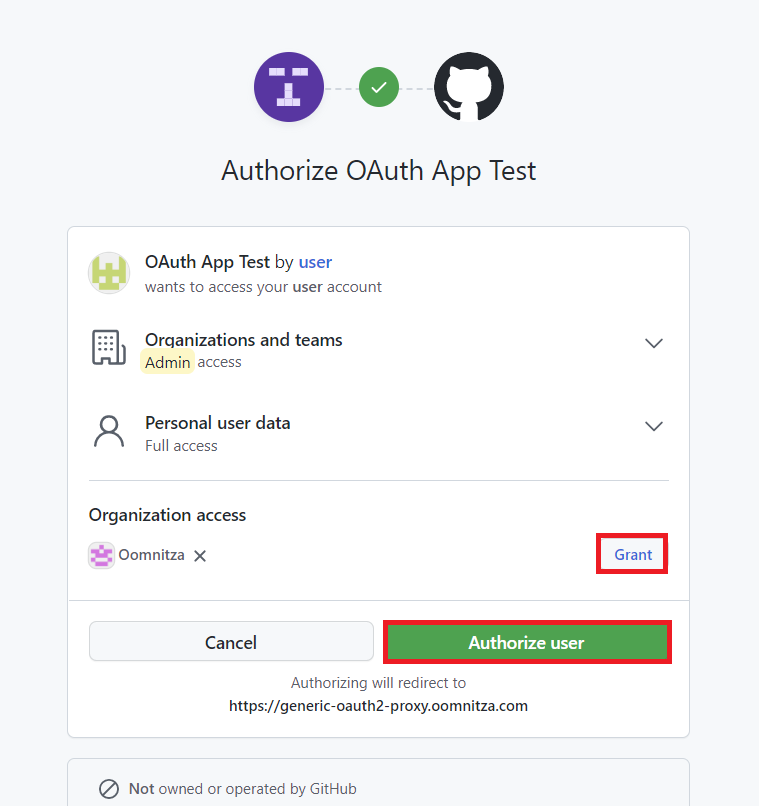Click the Oomnitza organization avatar
This screenshot has height=806, width=759.
pyautogui.click(x=102, y=555)
